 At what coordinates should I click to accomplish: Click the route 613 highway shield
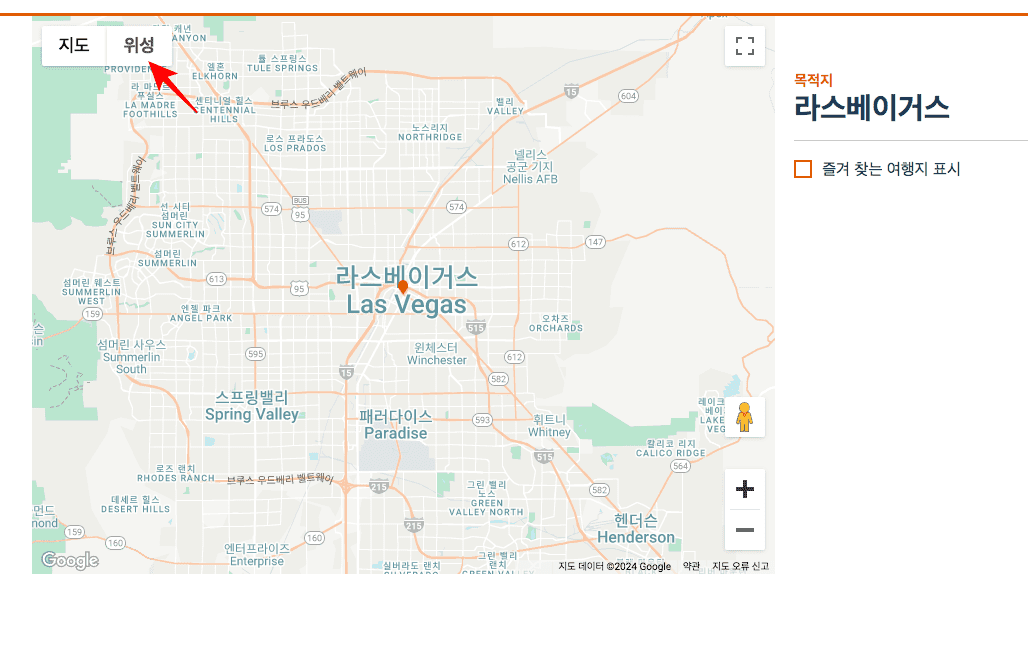point(216,279)
